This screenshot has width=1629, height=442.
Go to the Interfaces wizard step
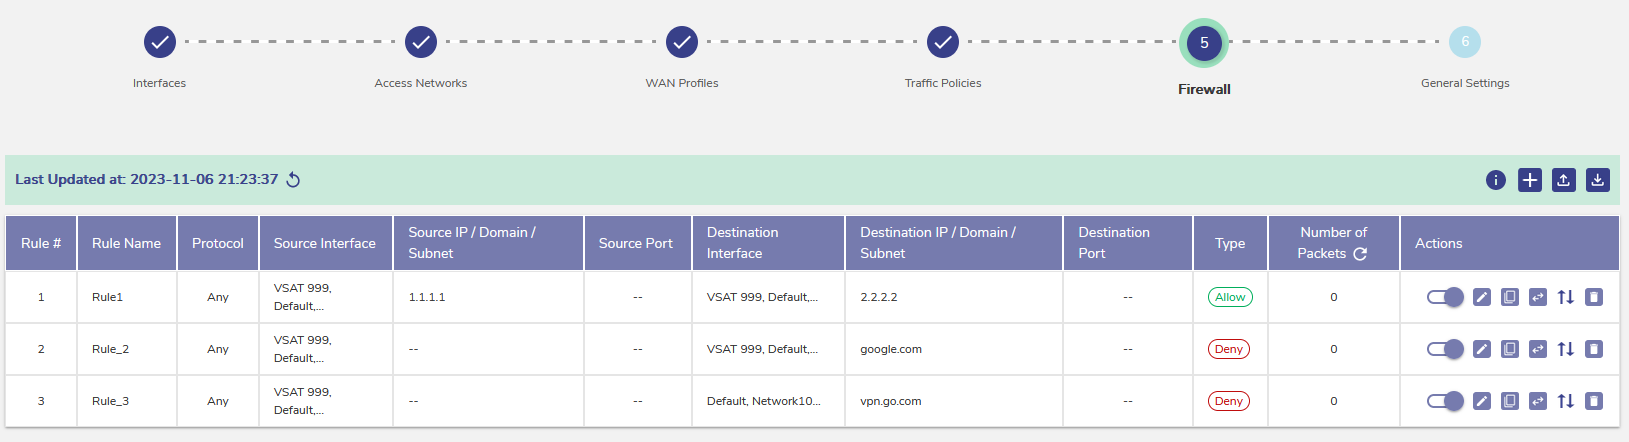[x=160, y=42]
